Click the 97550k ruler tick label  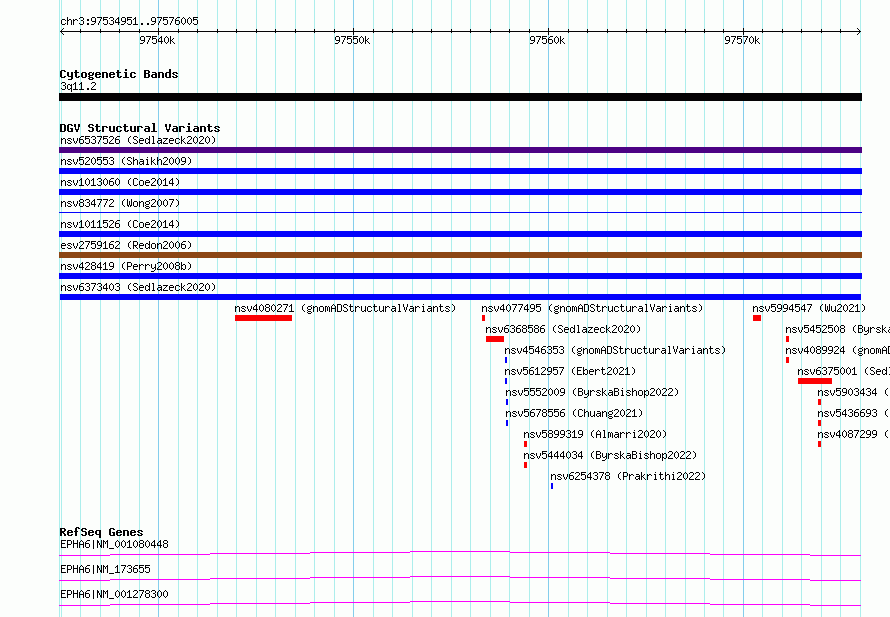(x=352, y=40)
